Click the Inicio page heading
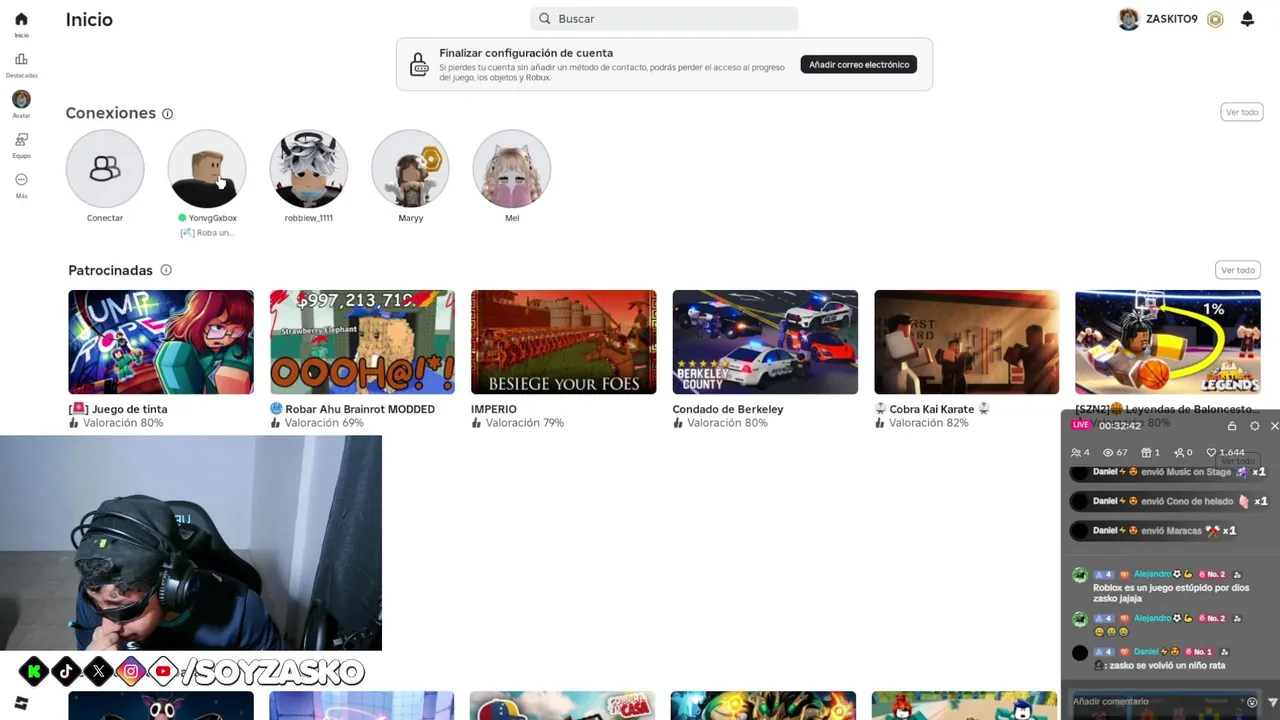1280x720 pixels. coord(89,19)
